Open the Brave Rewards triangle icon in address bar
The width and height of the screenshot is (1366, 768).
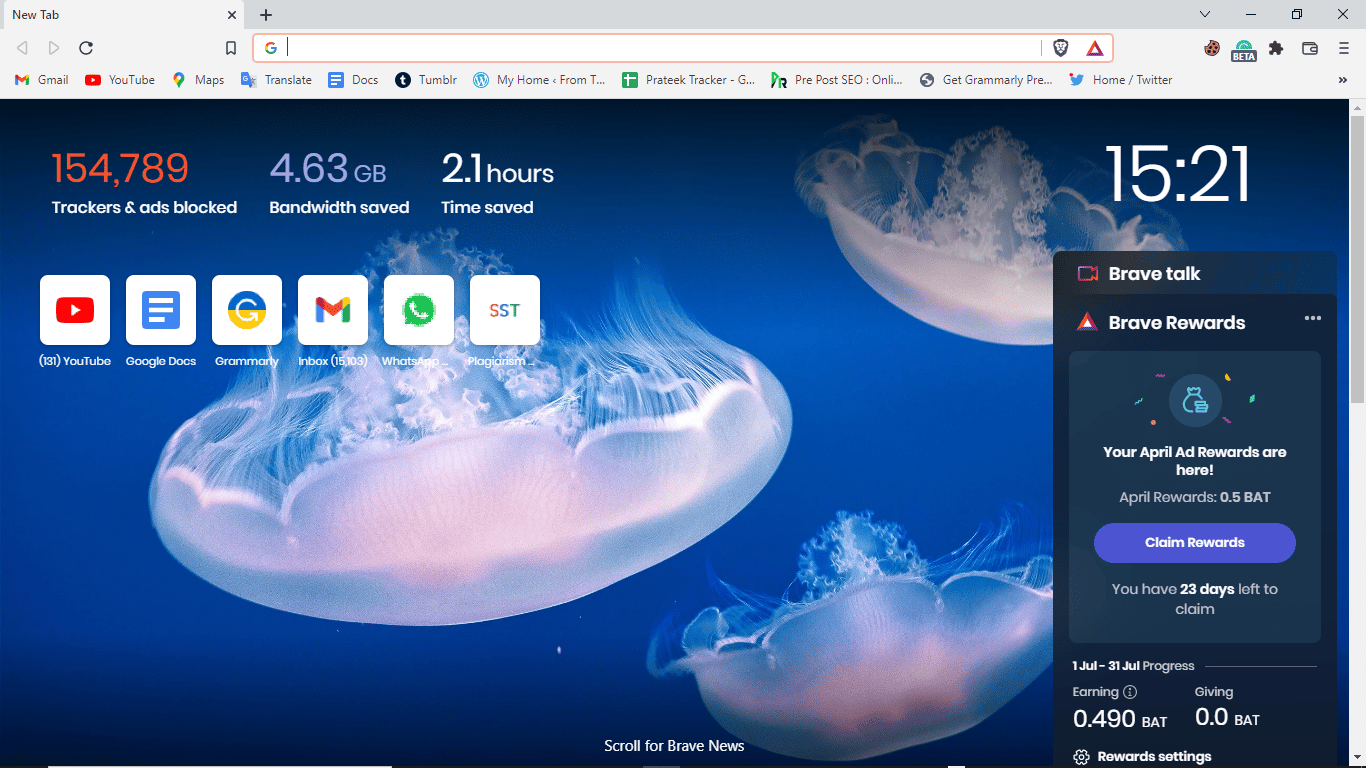(x=1095, y=48)
